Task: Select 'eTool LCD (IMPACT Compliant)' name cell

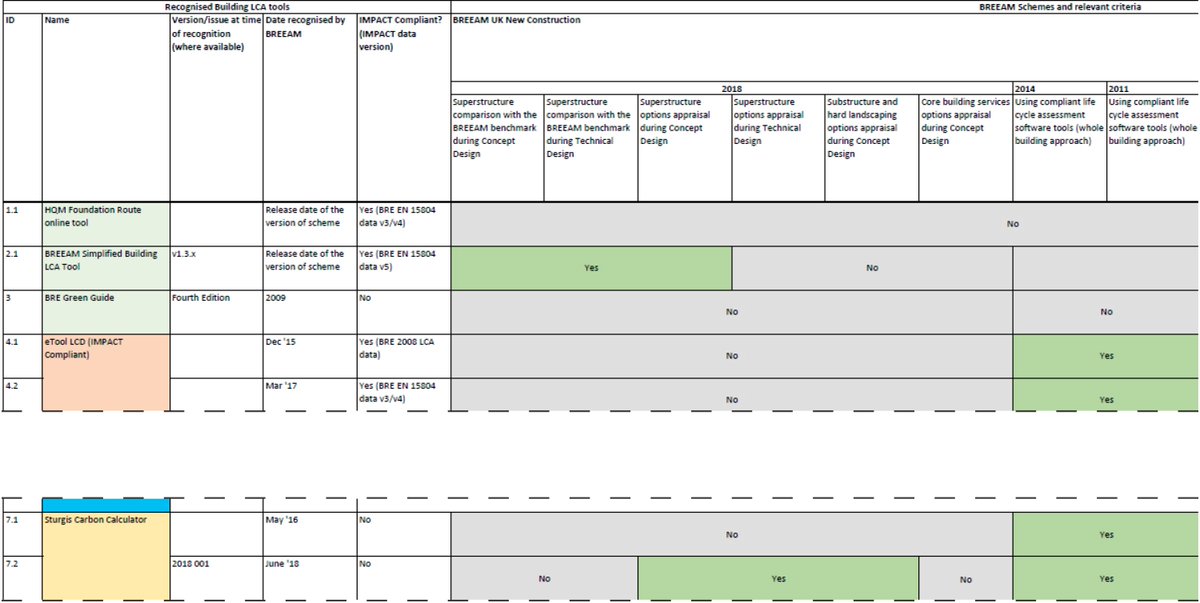Action: click(106, 372)
